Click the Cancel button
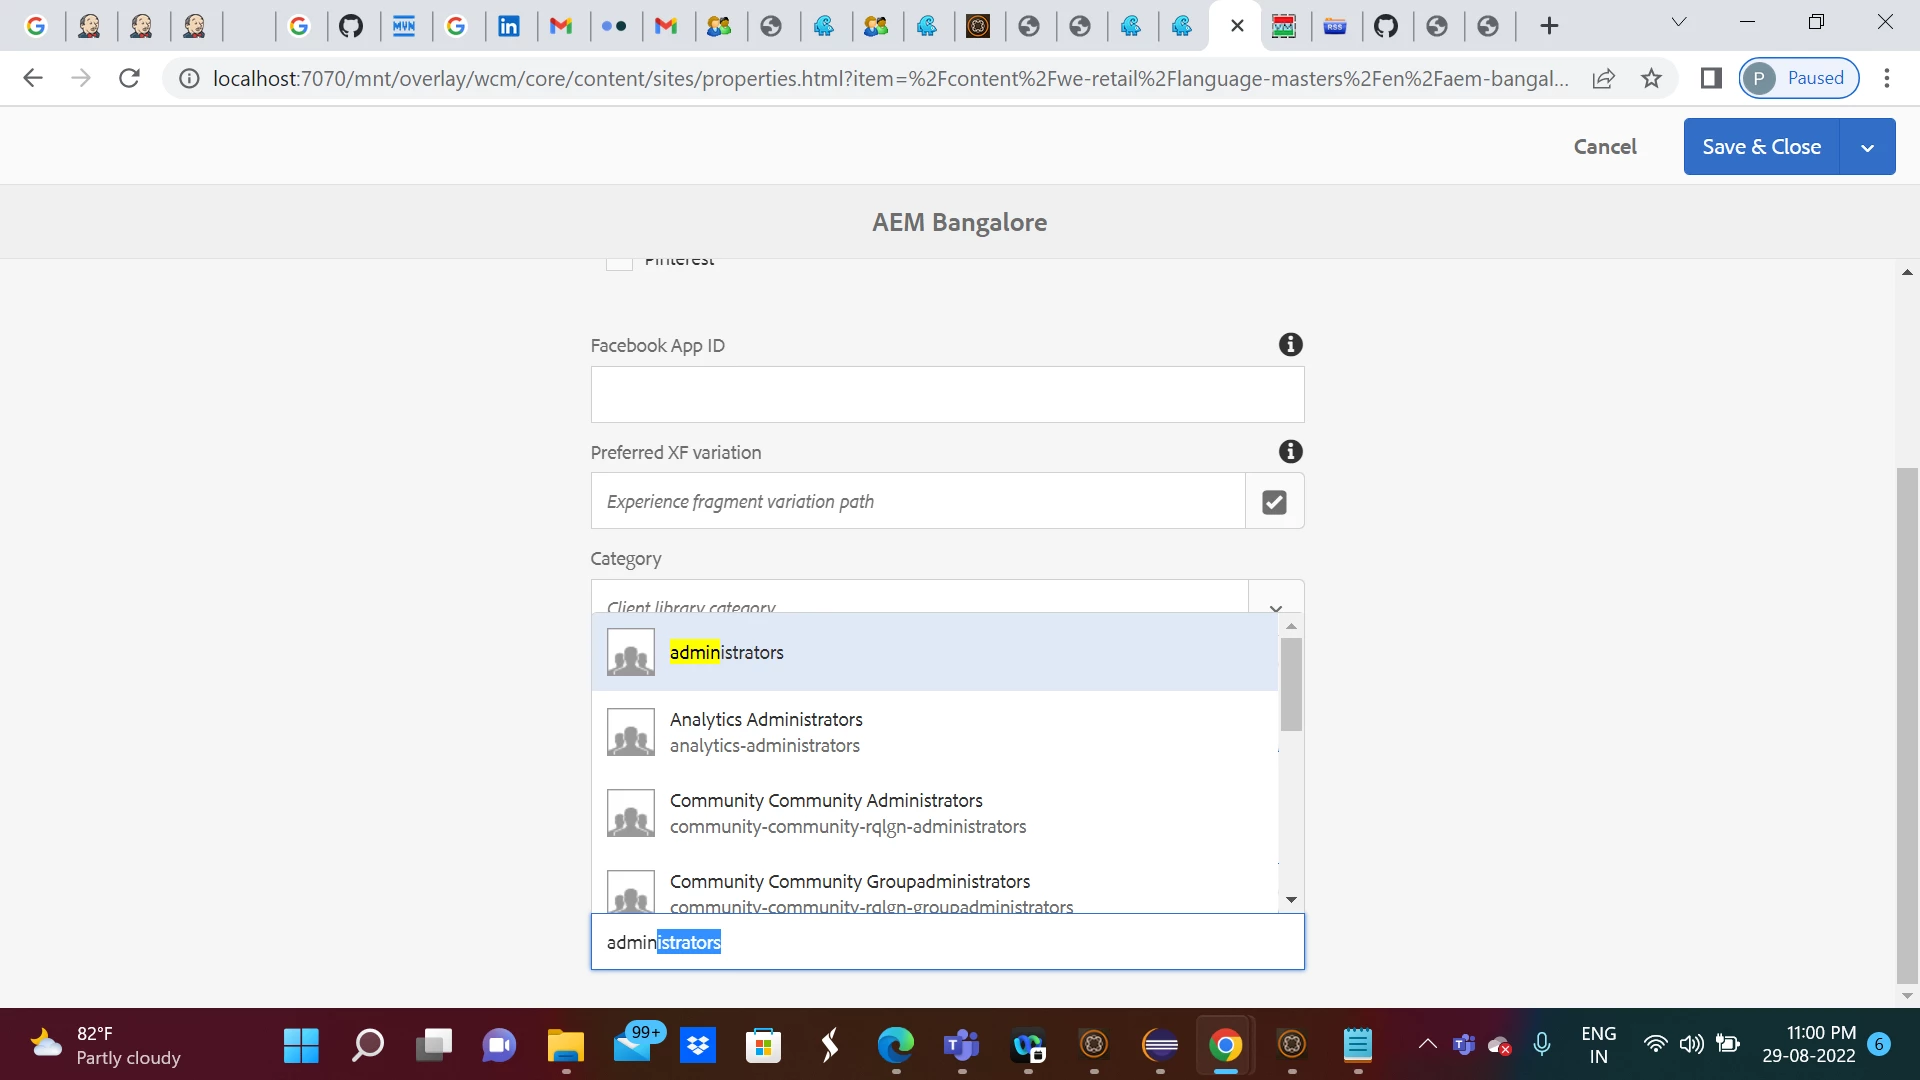The height and width of the screenshot is (1080, 1920). click(1605, 147)
